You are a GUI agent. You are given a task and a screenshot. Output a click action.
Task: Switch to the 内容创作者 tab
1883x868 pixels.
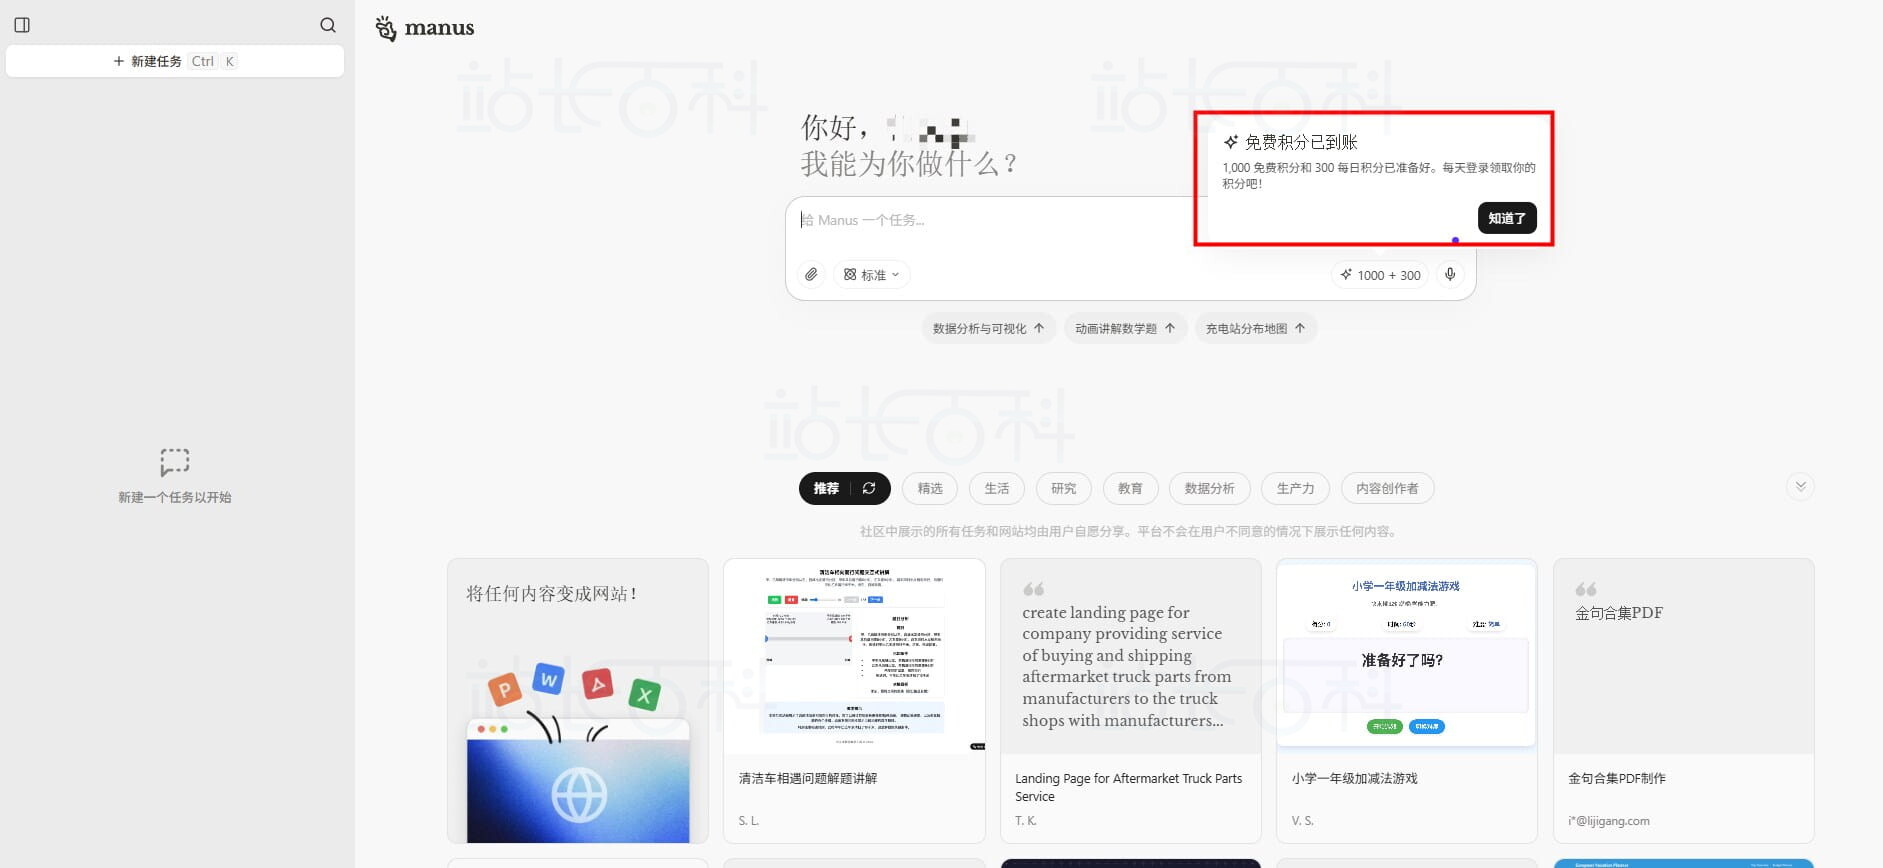tap(1387, 488)
